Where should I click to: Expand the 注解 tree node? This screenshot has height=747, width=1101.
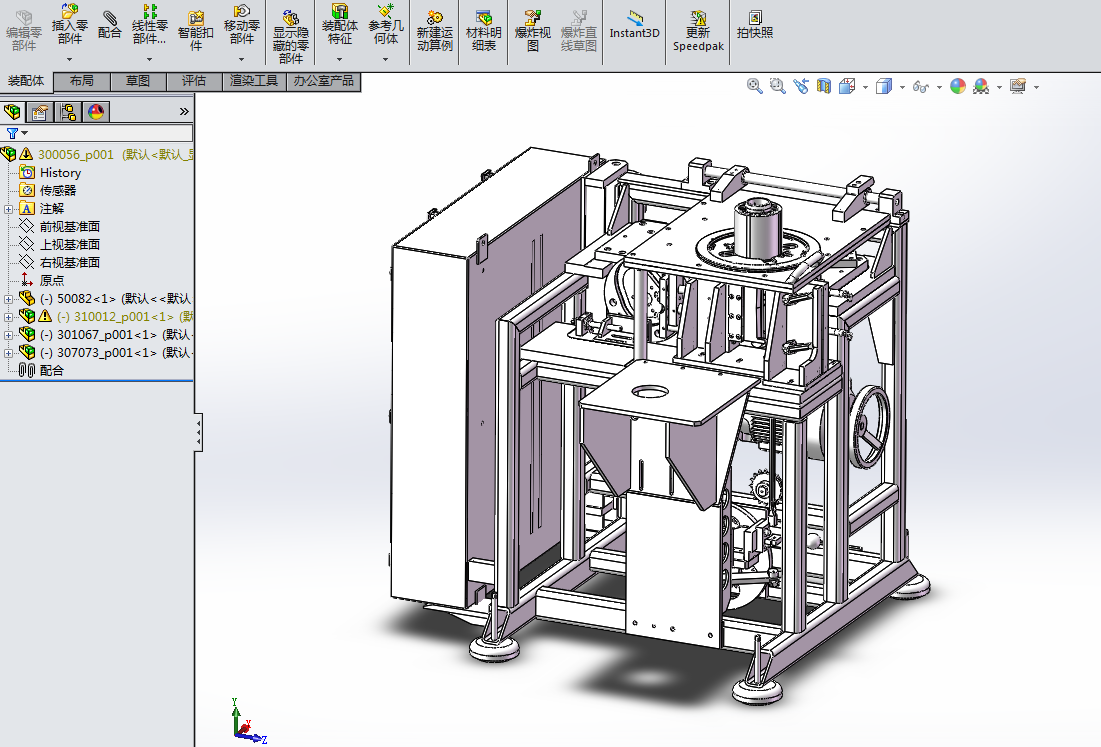click(9, 209)
